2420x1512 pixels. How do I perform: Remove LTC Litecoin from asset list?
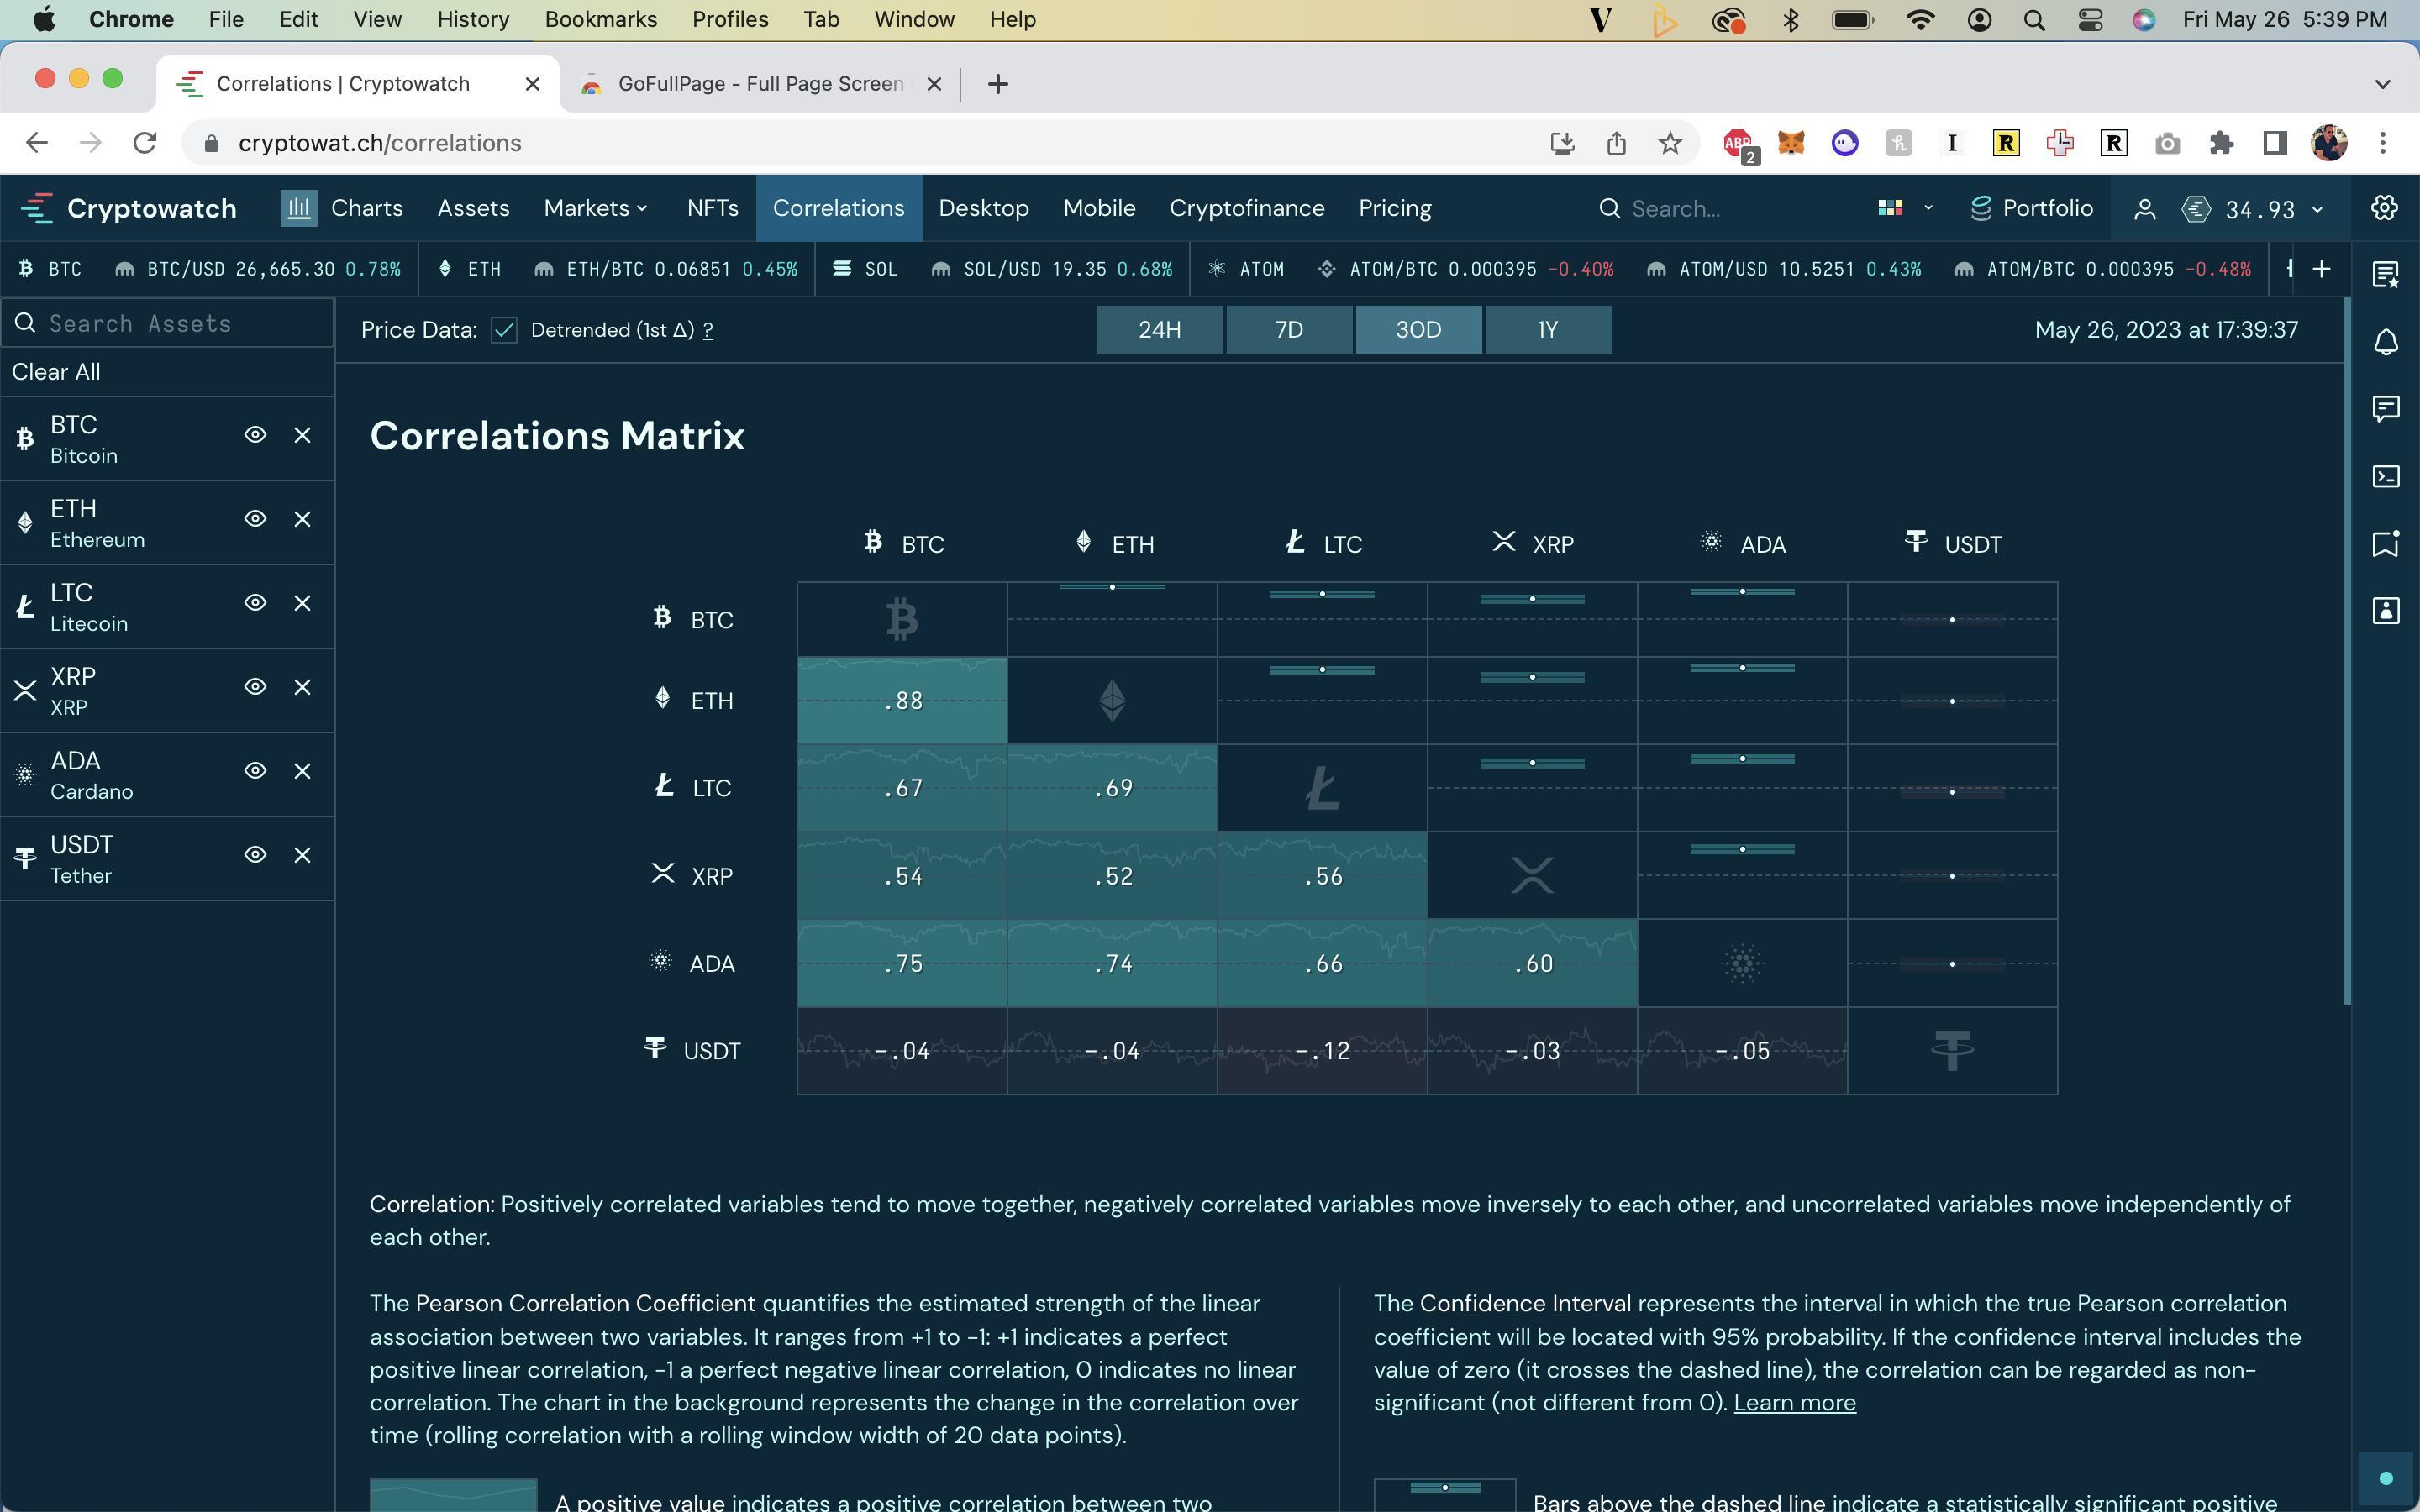[302, 603]
